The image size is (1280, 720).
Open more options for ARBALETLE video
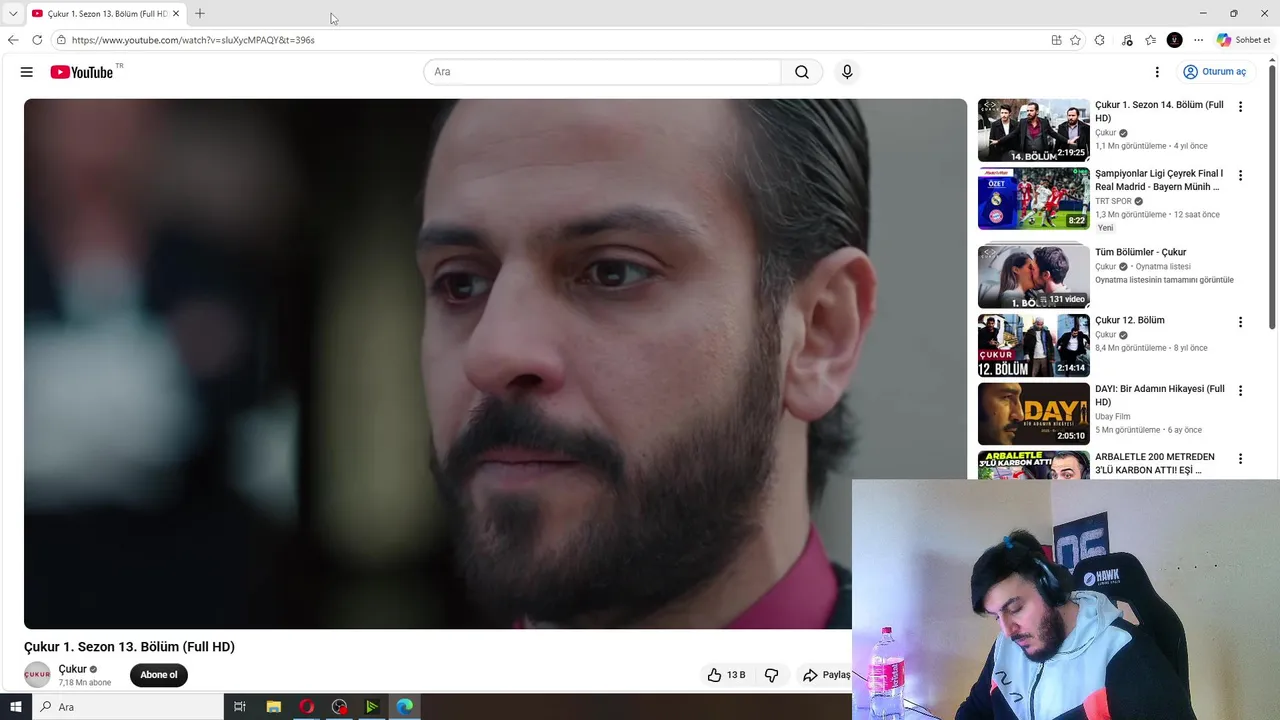[x=1240, y=459]
